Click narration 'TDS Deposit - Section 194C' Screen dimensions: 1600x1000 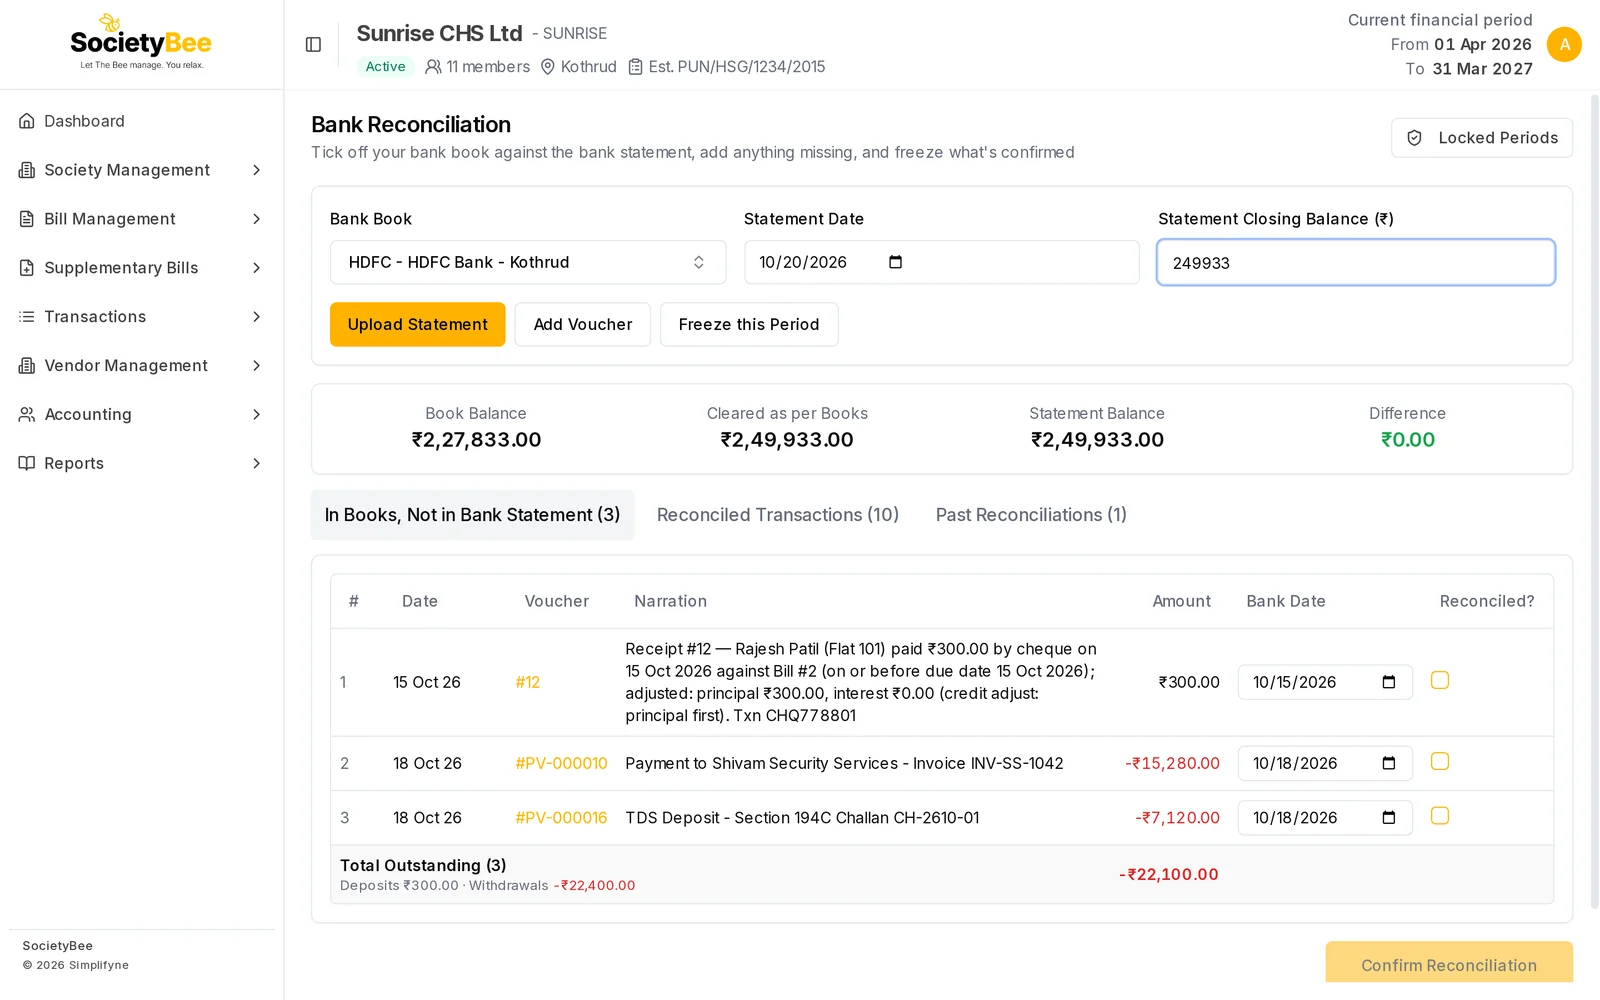point(802,818)
